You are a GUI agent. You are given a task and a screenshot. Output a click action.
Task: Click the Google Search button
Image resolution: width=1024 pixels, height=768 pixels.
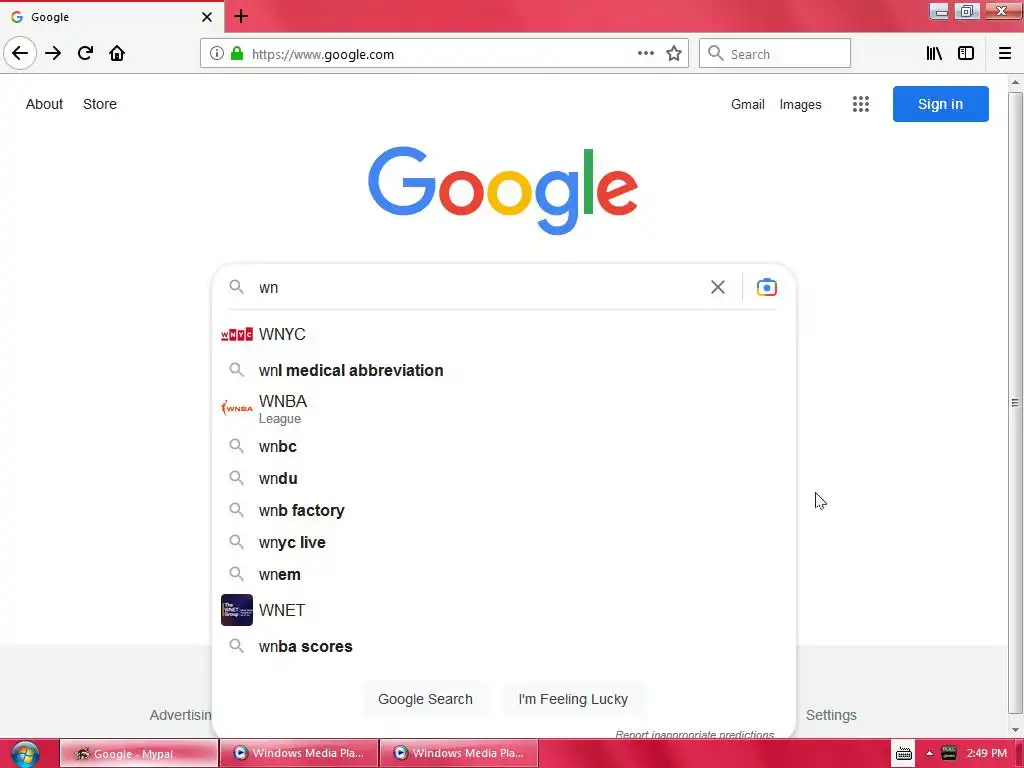click(x=425, y=699)
